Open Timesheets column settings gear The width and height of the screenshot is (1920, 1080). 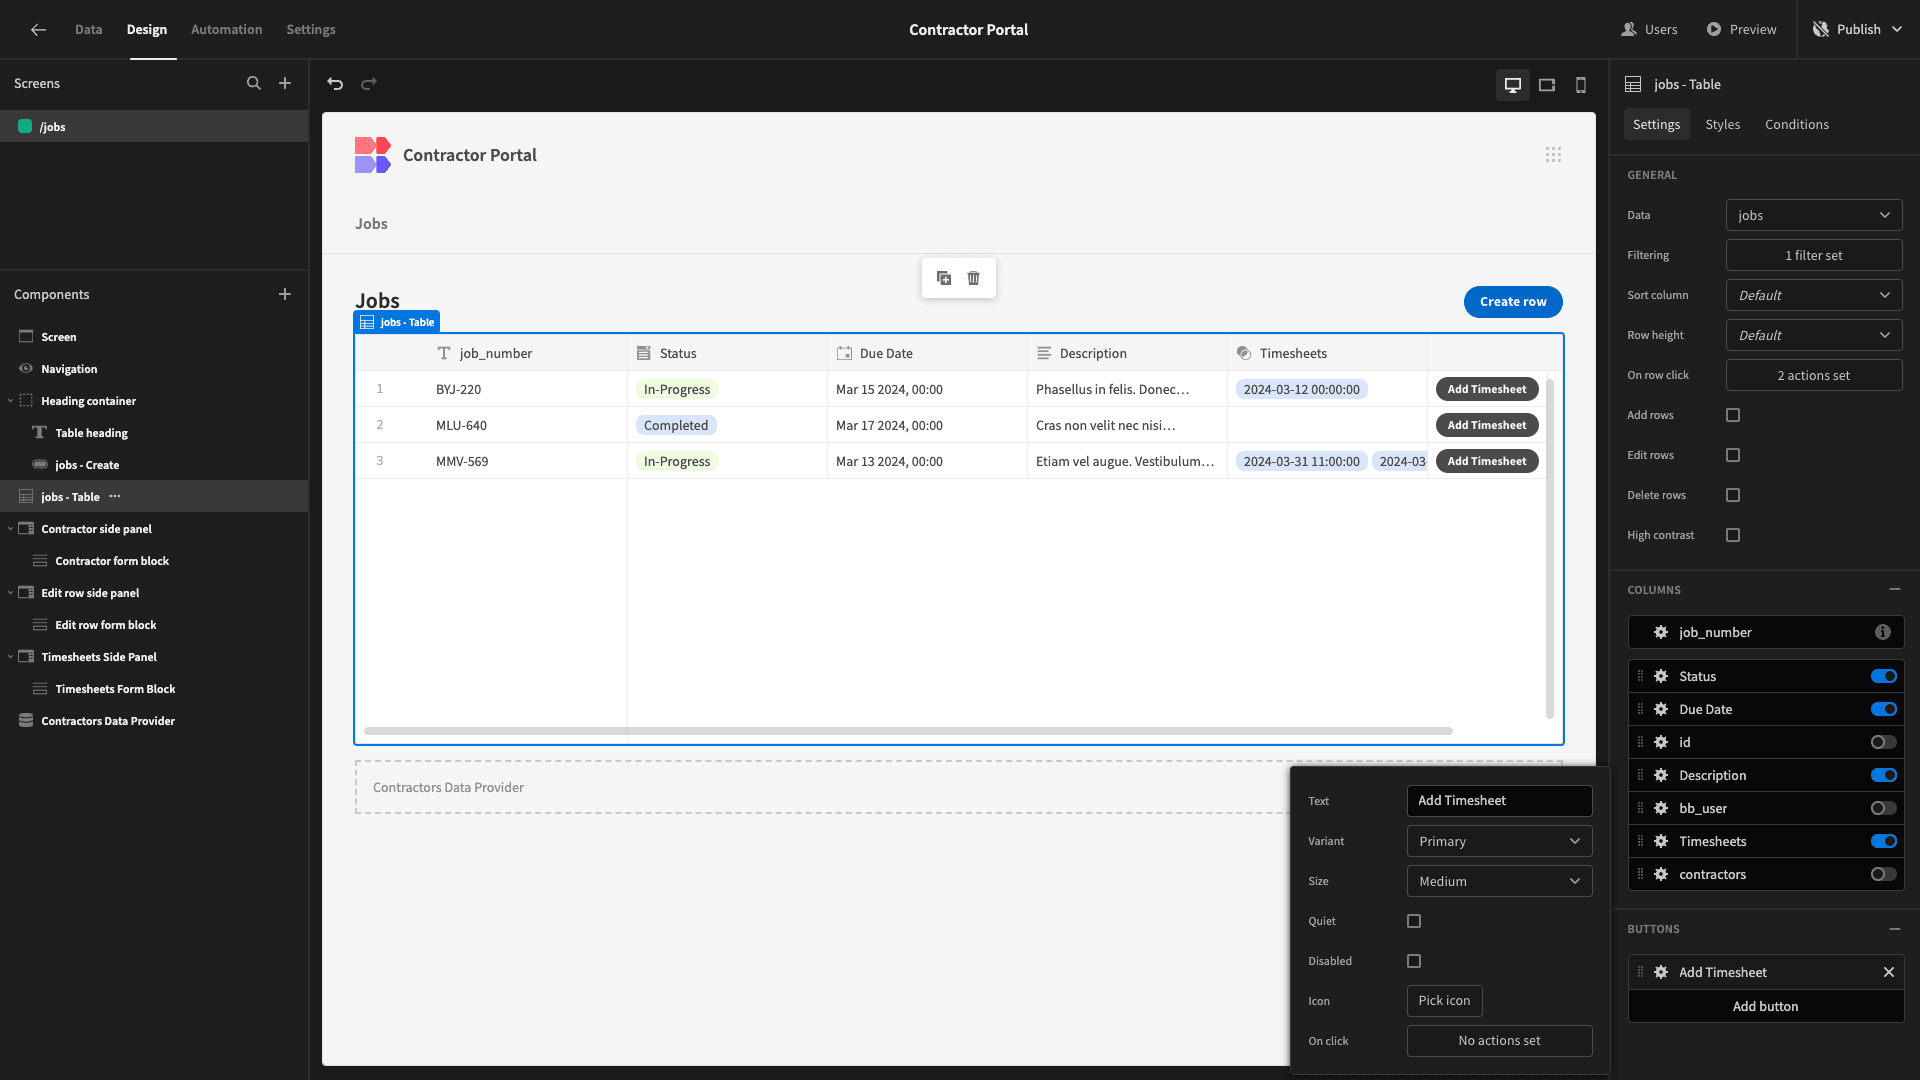[1661, 842]
